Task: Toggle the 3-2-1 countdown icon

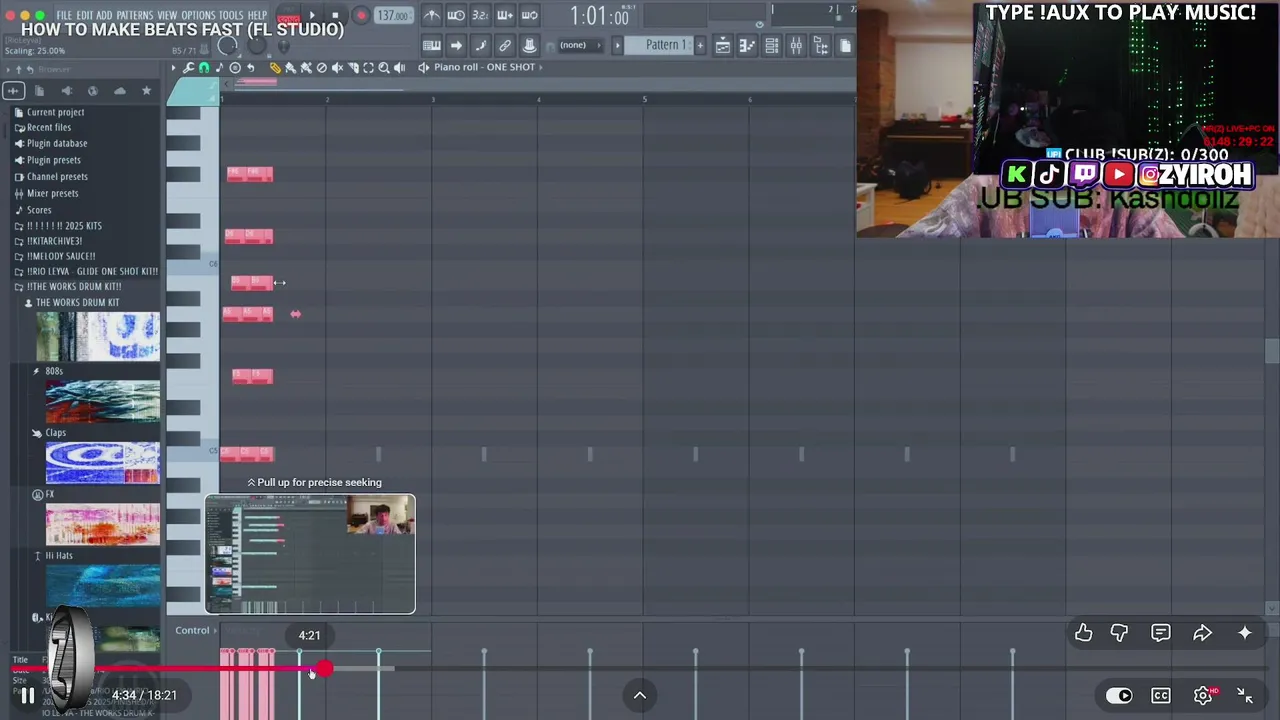Action: point(480,15)
